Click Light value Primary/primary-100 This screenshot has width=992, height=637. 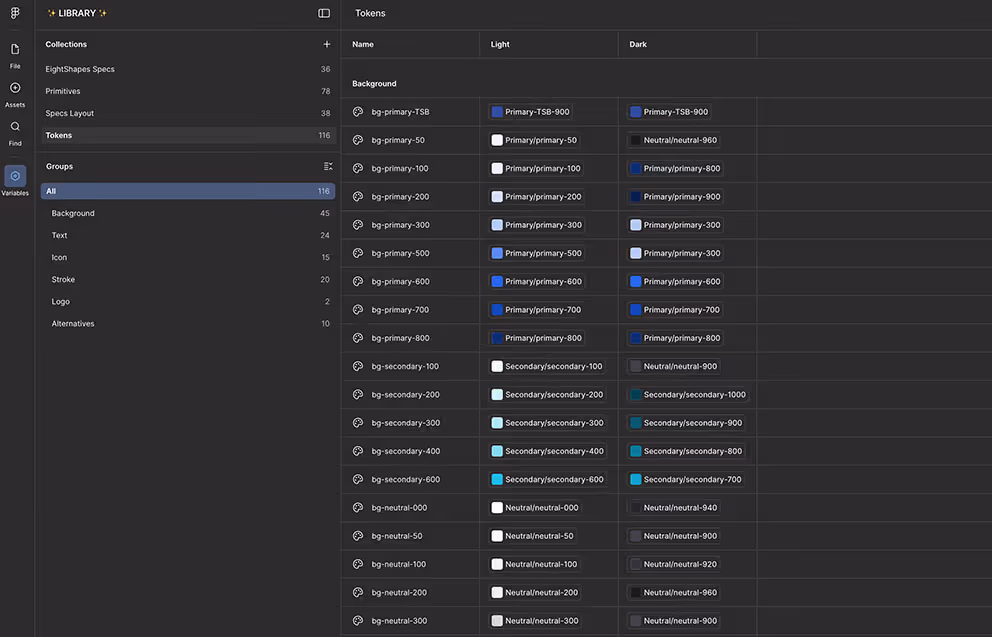click(x=536, y=168)
